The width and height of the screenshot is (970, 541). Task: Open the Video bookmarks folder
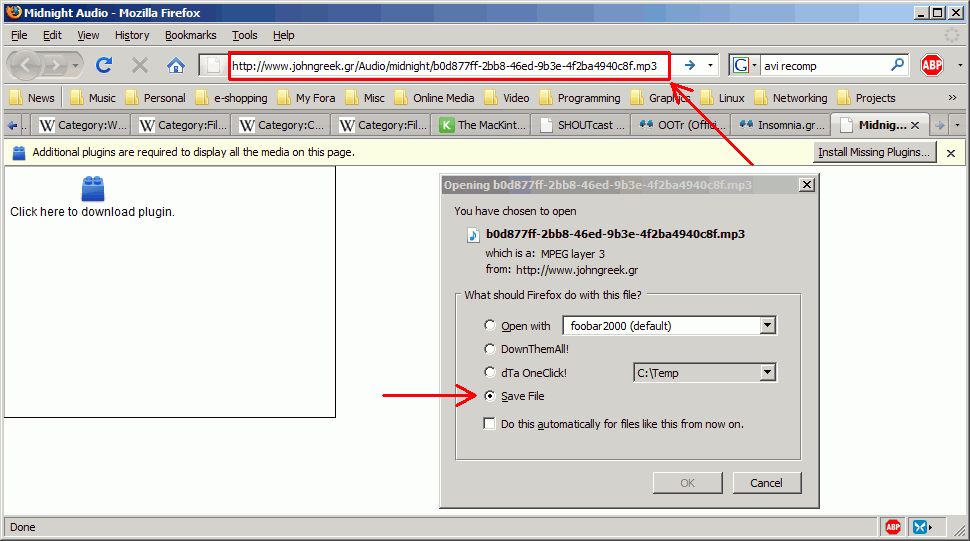pos(507,98)
